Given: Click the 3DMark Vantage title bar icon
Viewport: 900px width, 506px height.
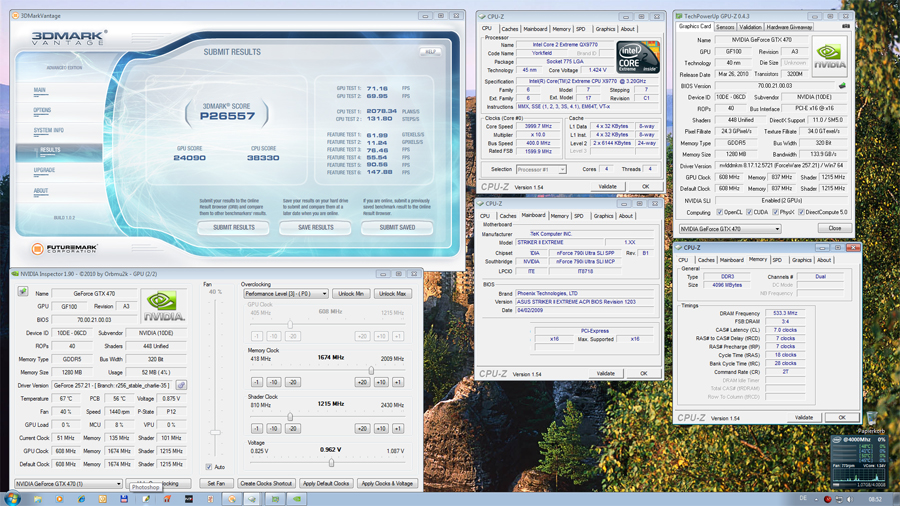Looking at the screenshot, I should 15,16.
